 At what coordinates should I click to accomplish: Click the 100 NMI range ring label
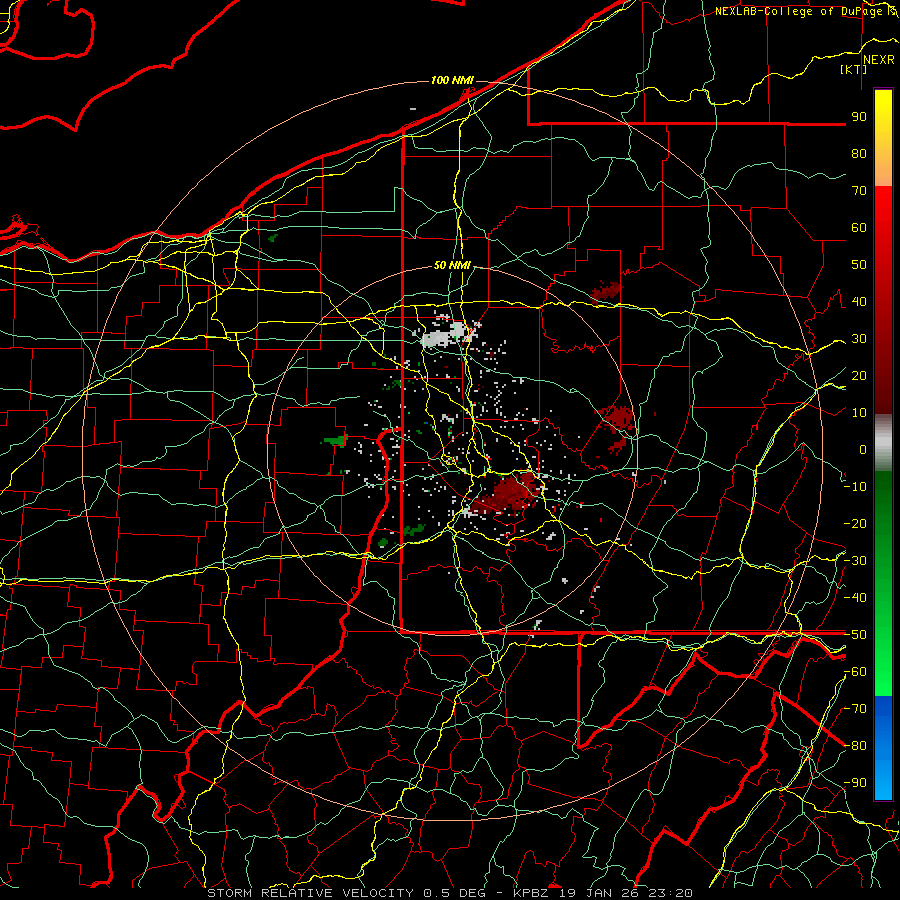point(452,80)
